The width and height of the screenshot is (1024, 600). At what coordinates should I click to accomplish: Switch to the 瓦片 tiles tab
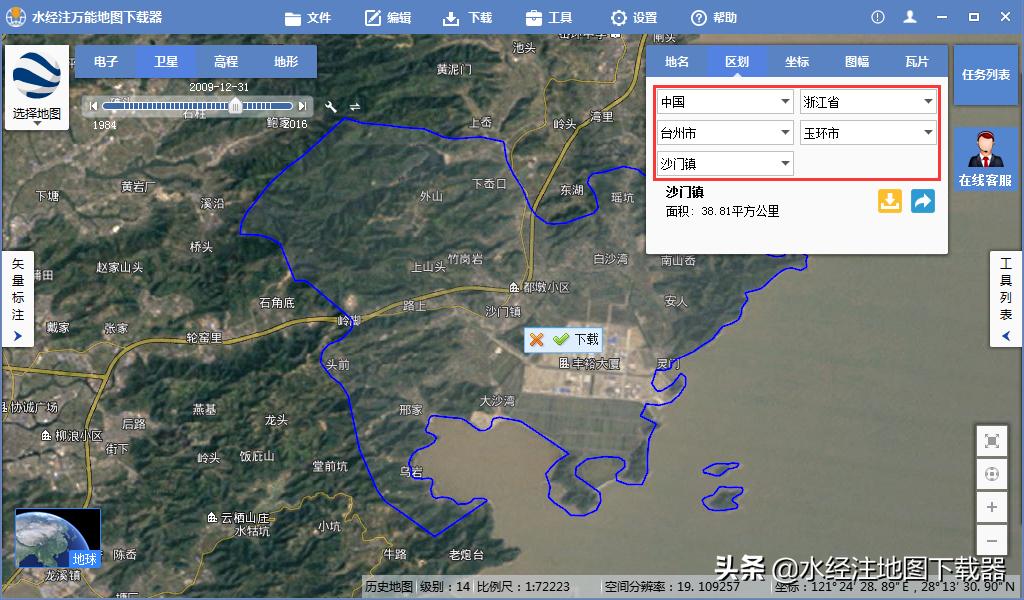coord(916,61)
